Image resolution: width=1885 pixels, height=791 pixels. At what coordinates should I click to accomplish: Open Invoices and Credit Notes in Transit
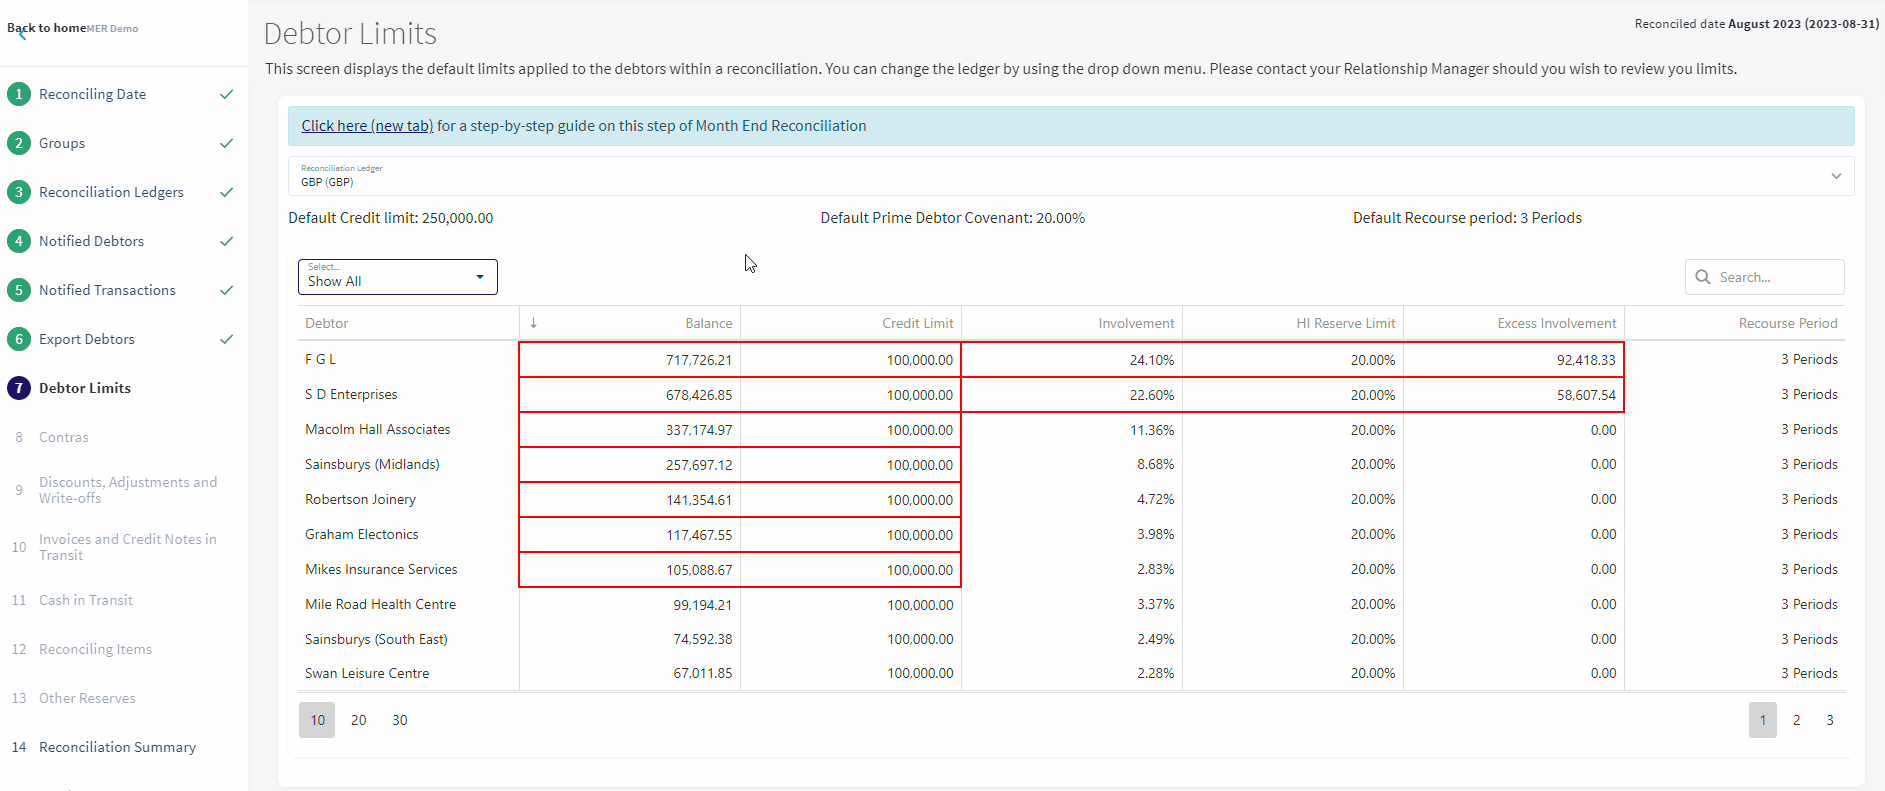tap(128, 547)
